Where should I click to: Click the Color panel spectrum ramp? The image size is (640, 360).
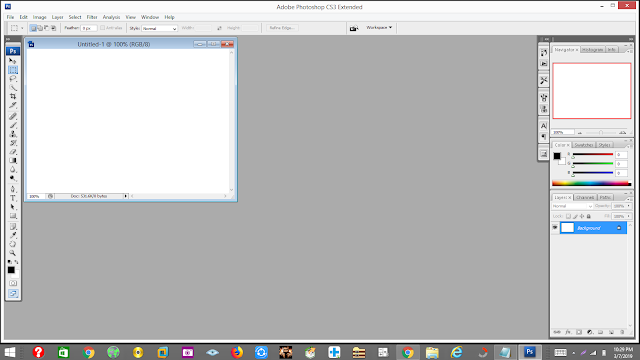(591, 184)
